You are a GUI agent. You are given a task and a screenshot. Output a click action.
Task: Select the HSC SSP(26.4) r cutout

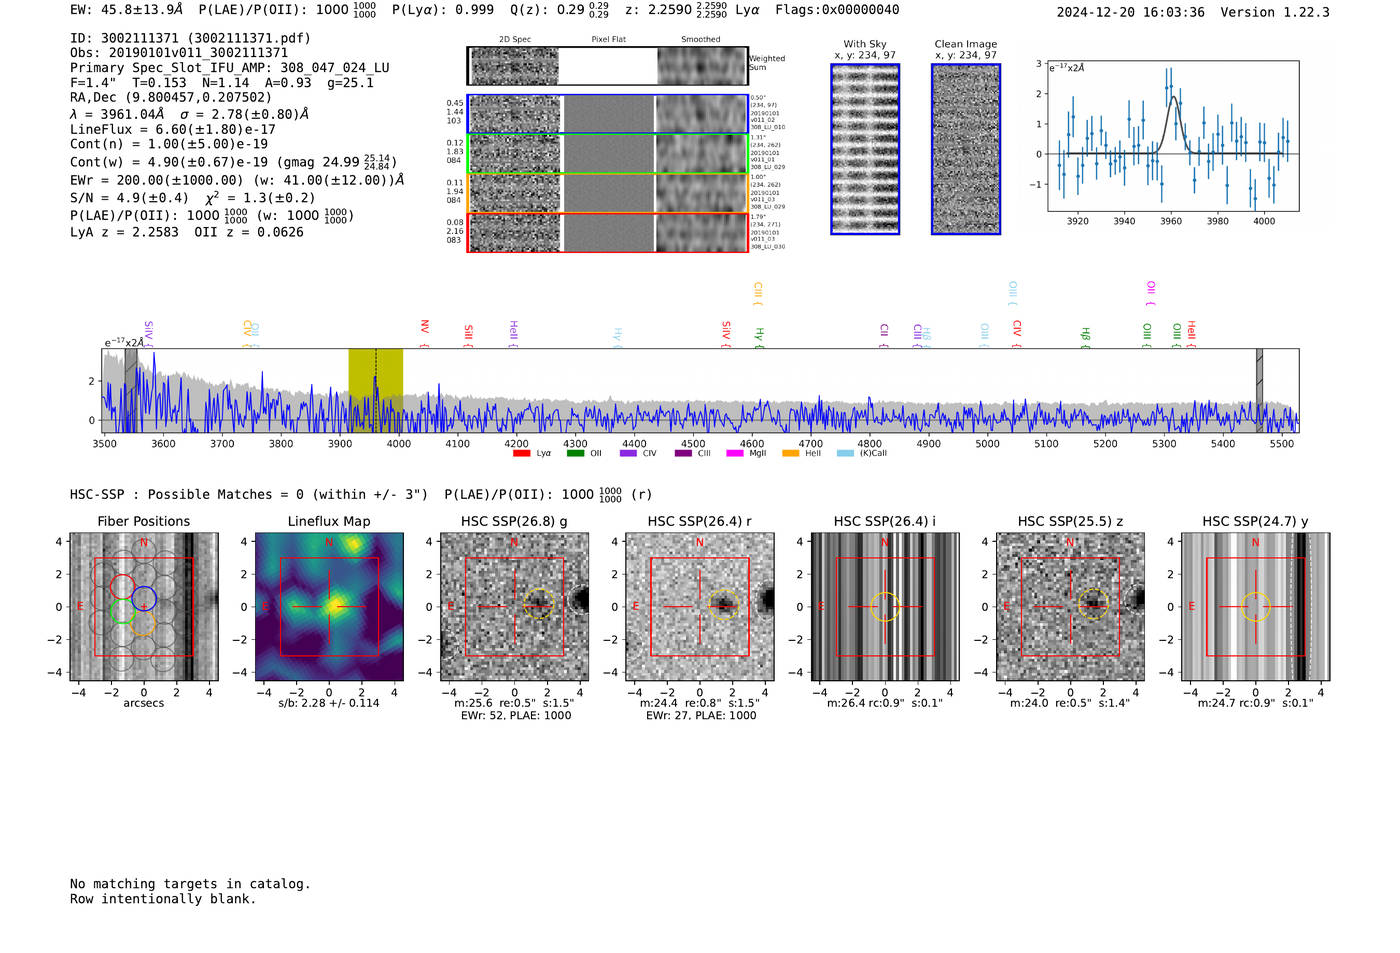[700, 607]
